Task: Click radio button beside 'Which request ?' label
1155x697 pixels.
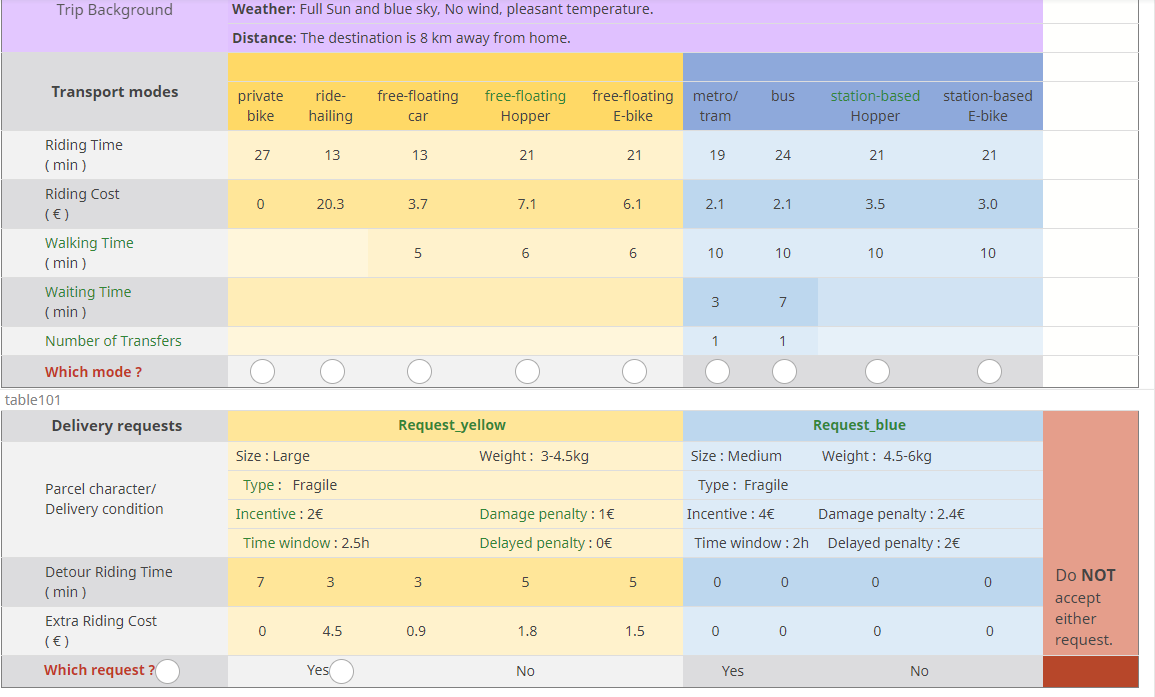Action: coord(168,671)
